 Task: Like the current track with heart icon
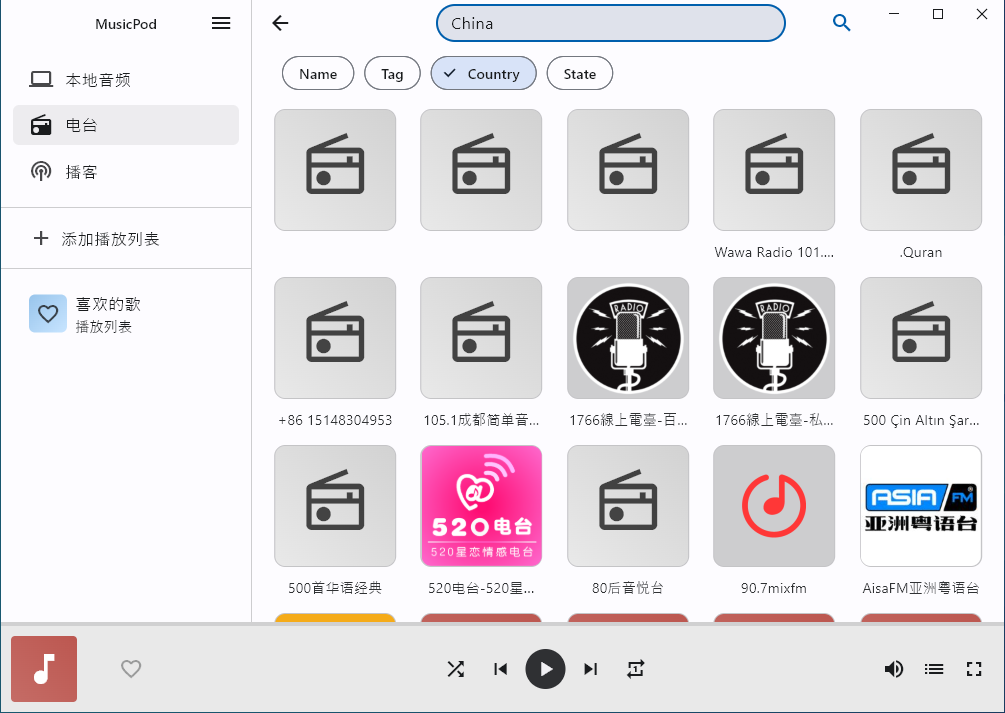pyautogui.click(x=131, y=669)
